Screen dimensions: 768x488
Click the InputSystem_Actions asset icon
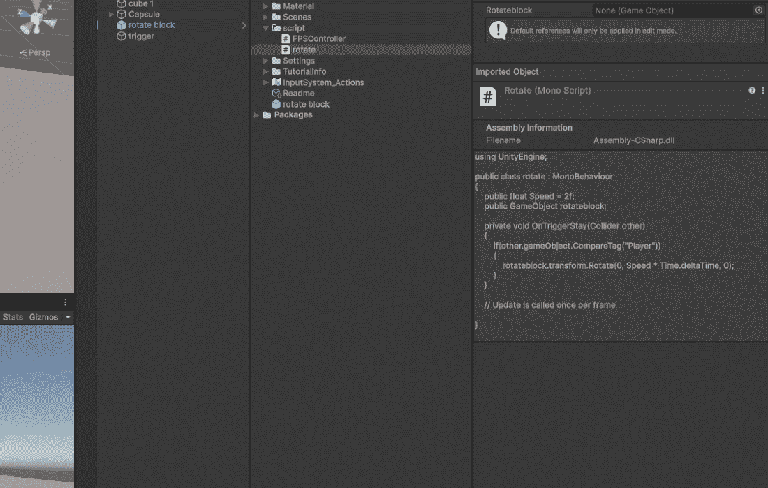pos(276,82)
